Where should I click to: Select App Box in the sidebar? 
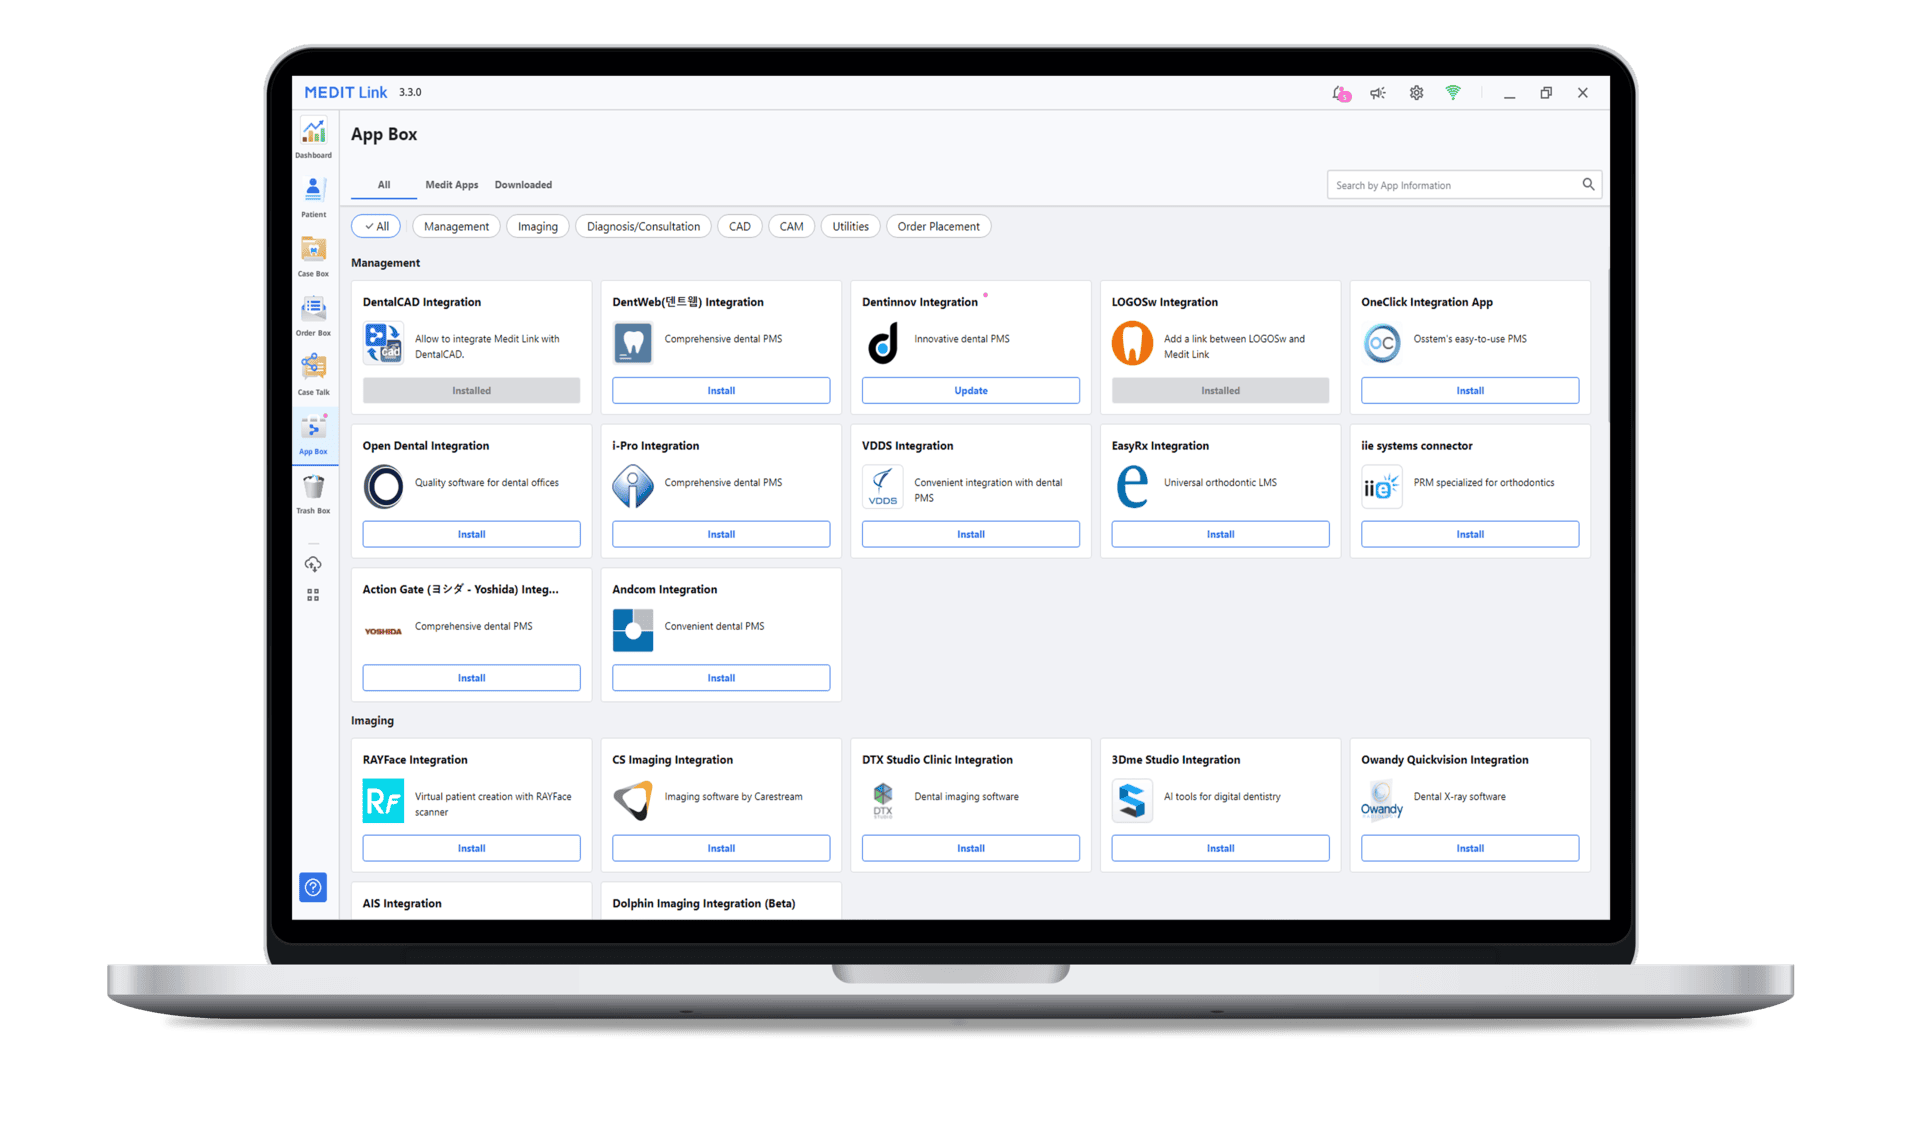313,433
